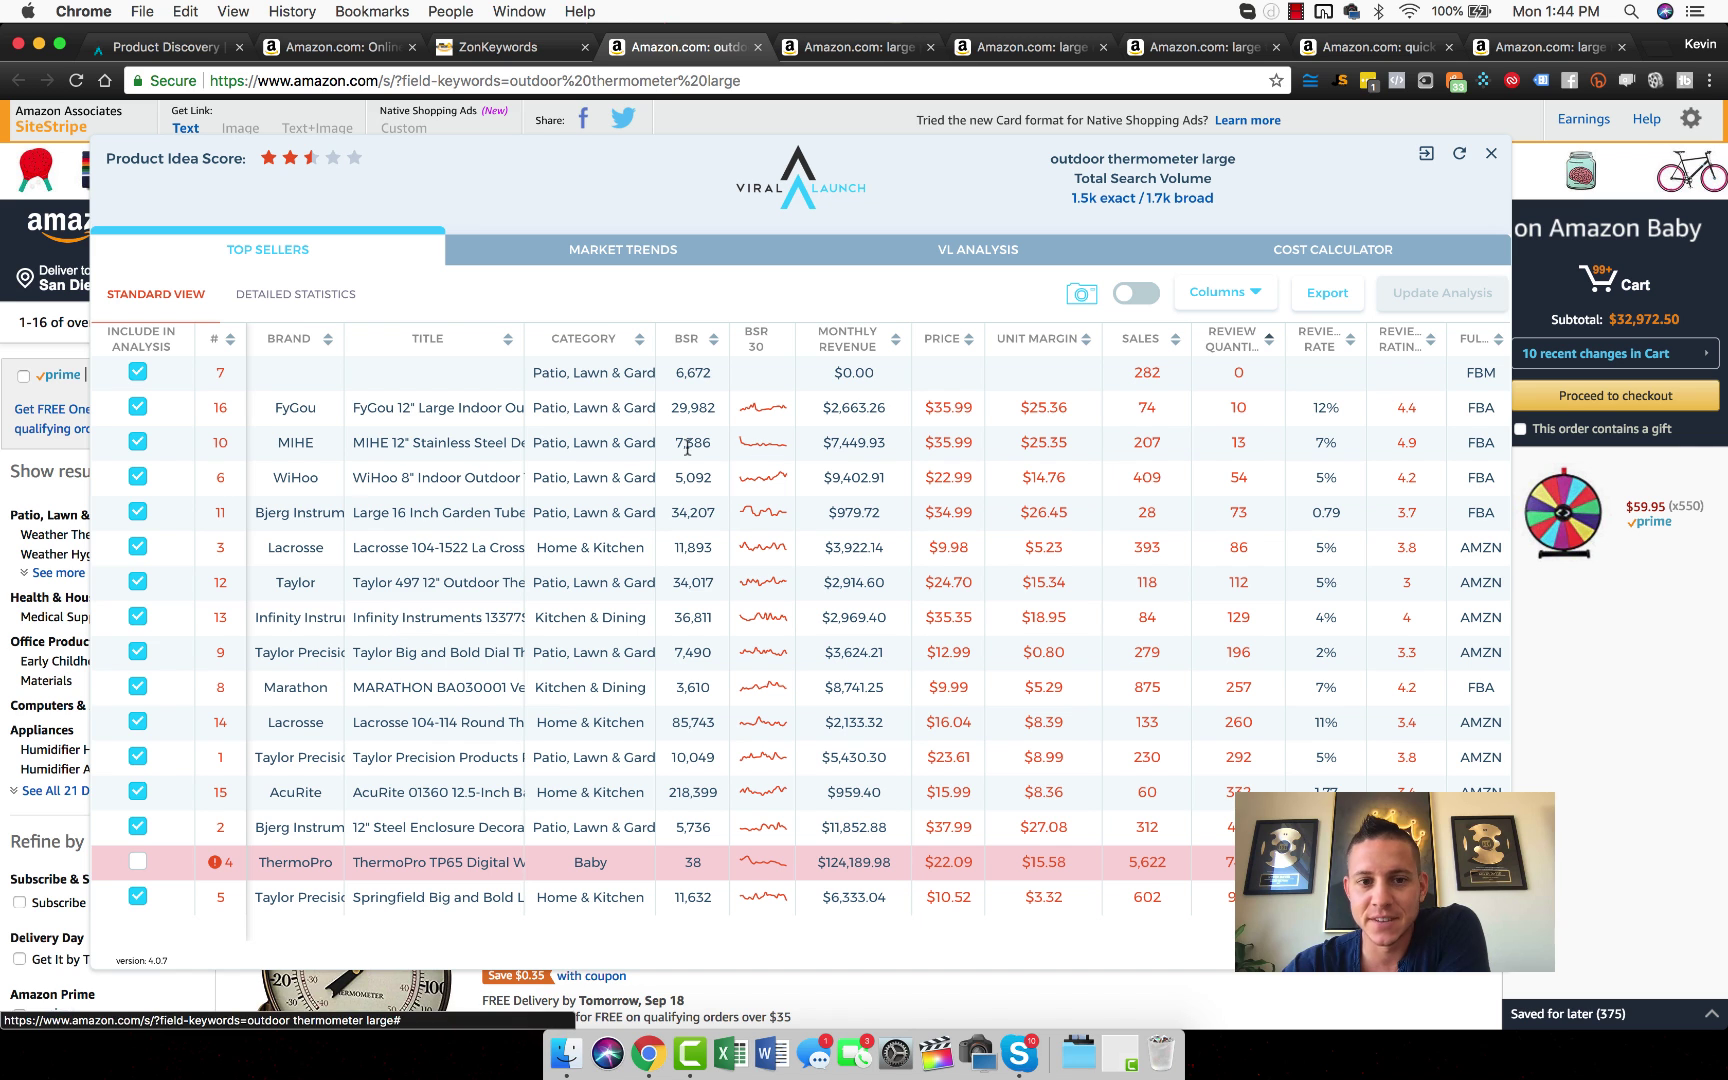The image size is (1728, 1080).
Task: Switch to VL Analysis tab
Action: 978,249
